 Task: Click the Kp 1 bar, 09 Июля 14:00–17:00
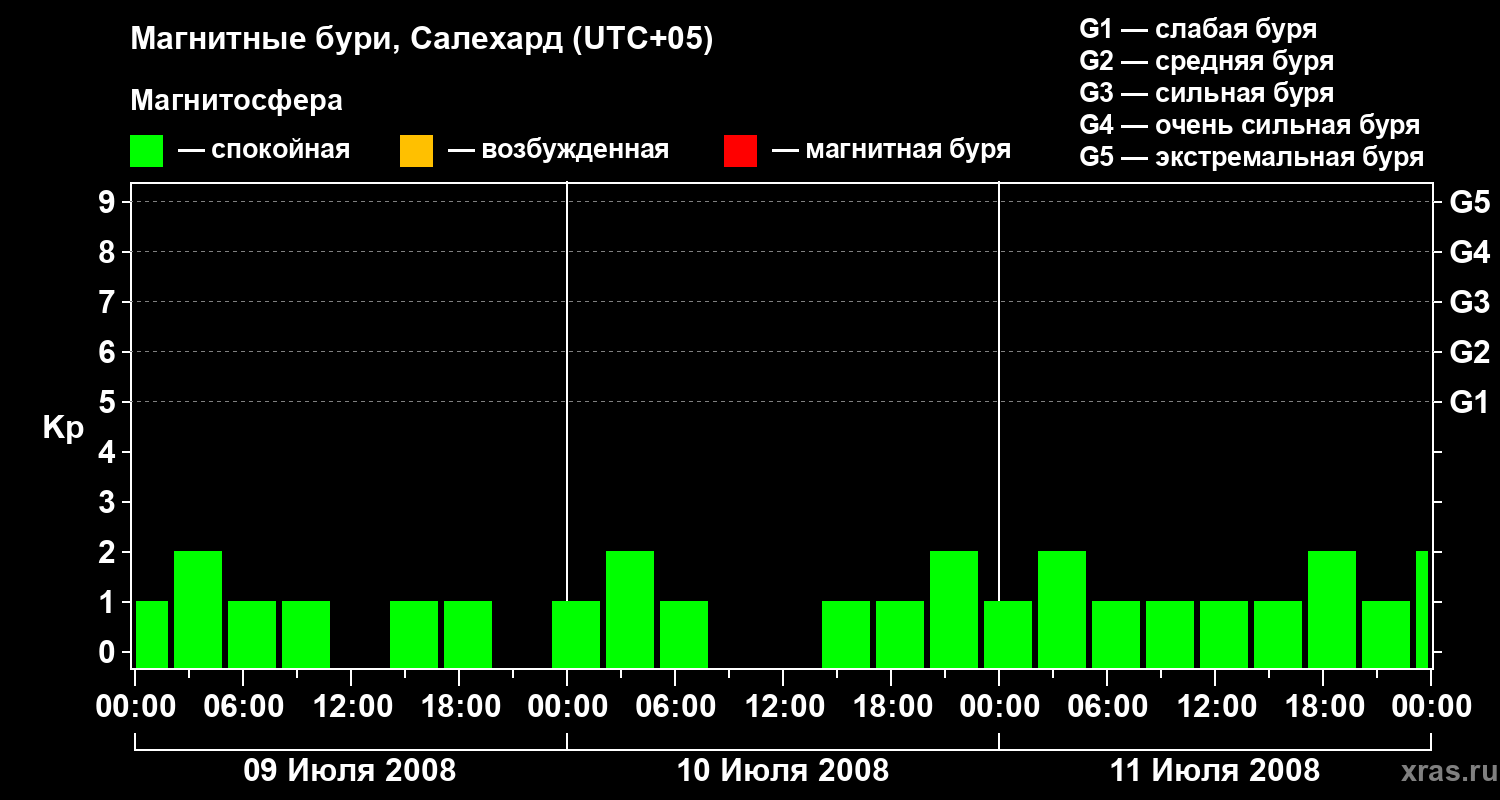pos(414,634)
